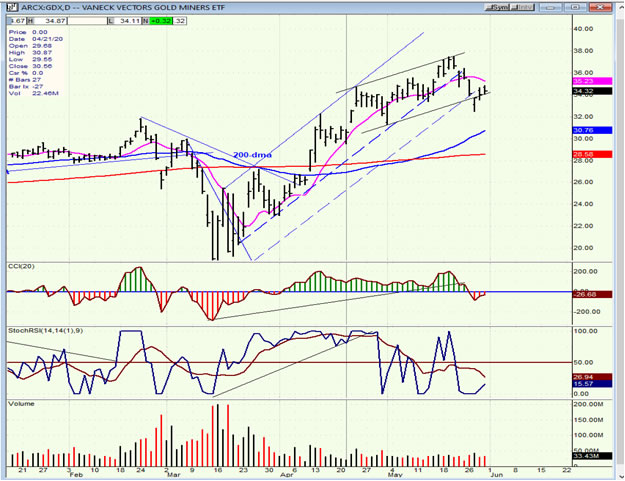Maximize the GDX chart window

pos(574,7)
